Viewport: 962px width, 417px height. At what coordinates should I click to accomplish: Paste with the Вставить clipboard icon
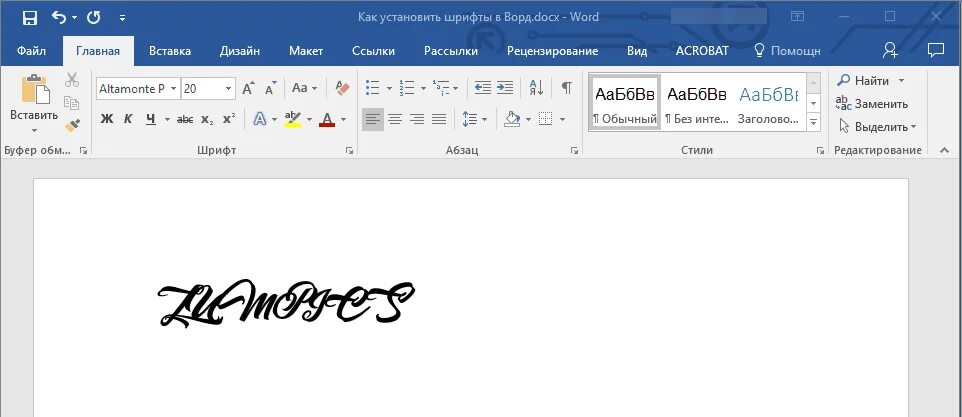tap(34, 90)
